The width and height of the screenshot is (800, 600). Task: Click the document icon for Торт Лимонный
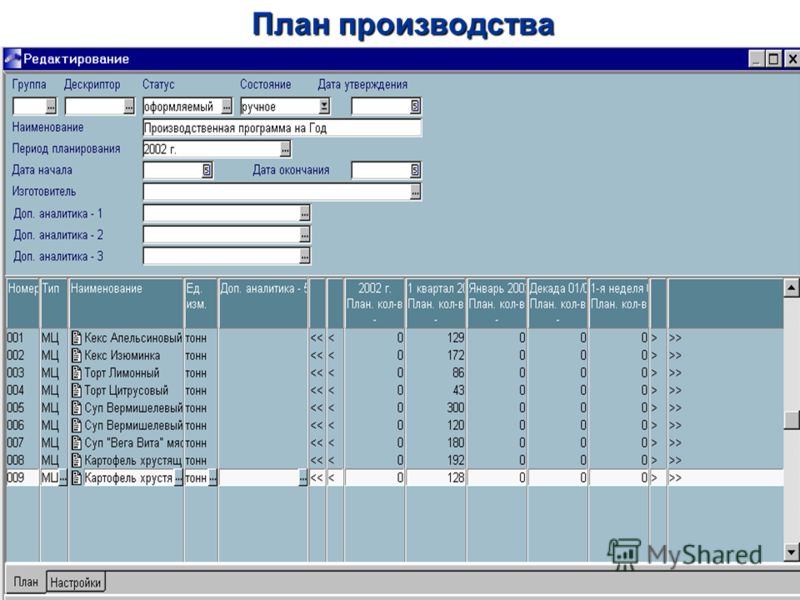77,373
